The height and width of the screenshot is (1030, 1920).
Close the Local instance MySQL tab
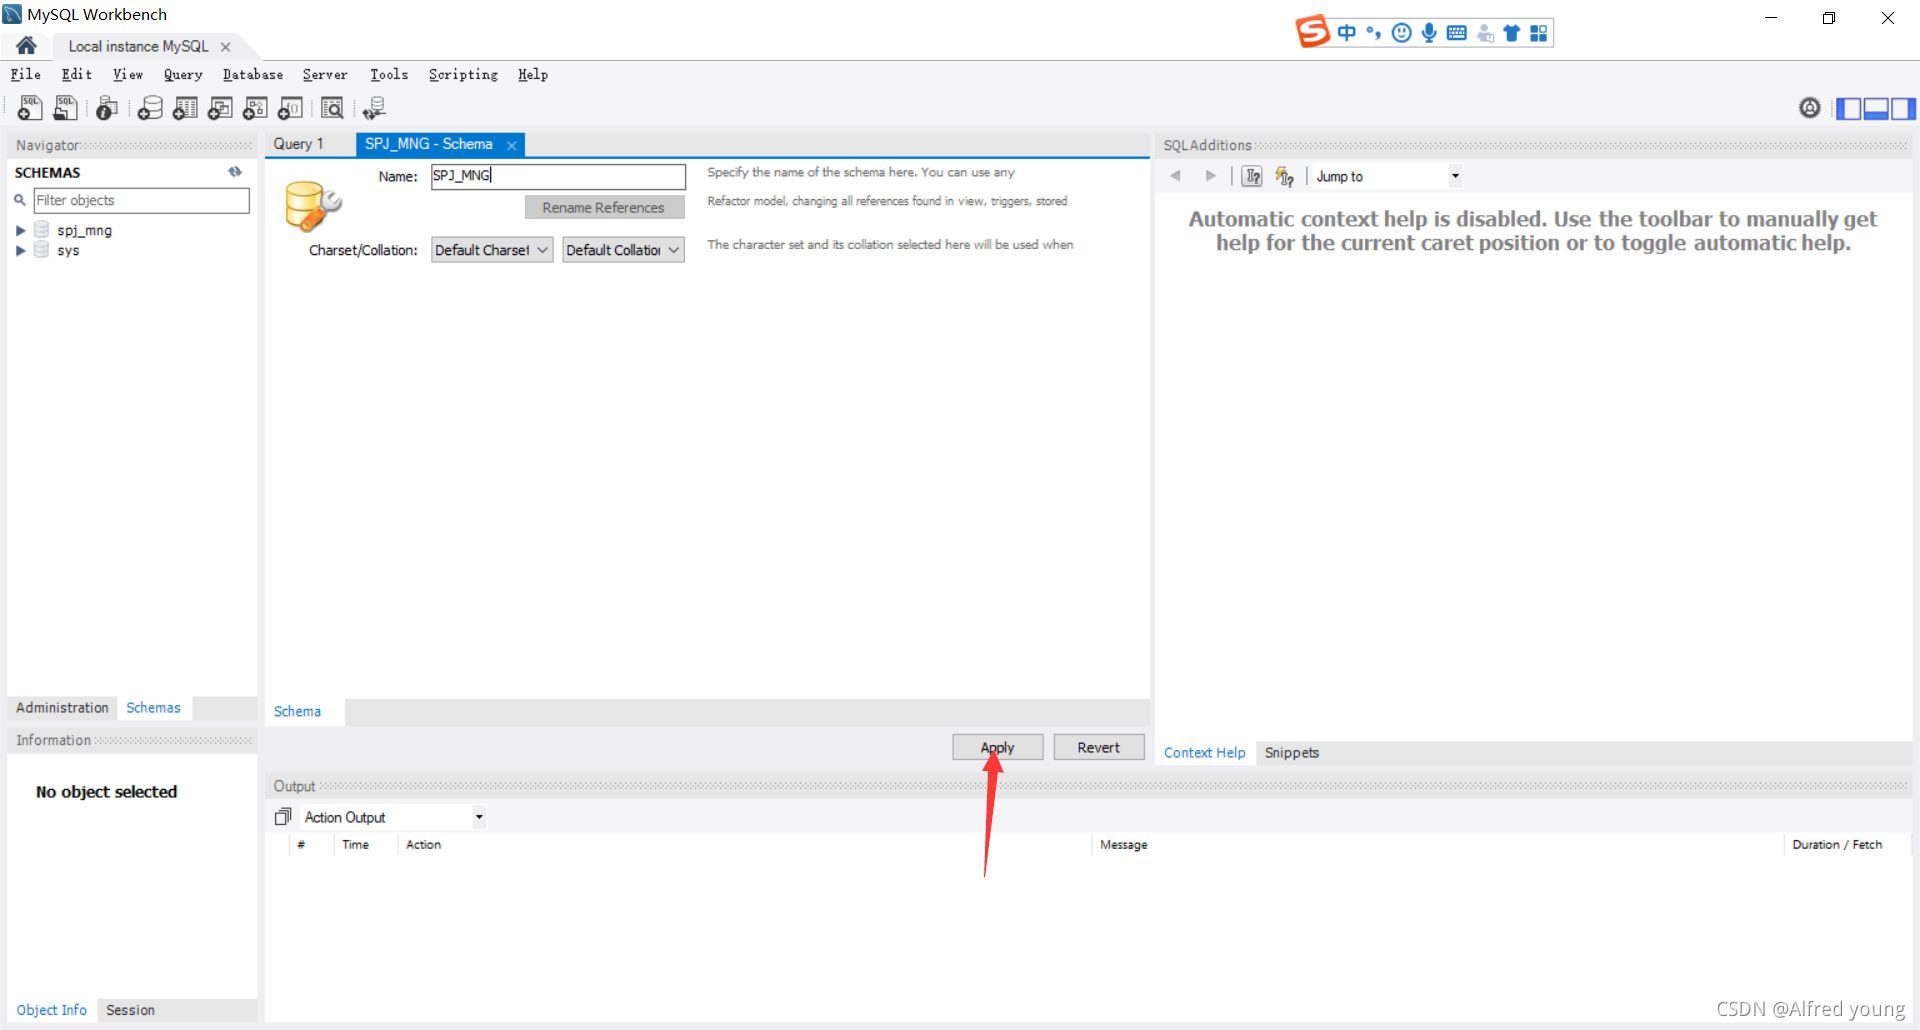[x=226, y=47]
